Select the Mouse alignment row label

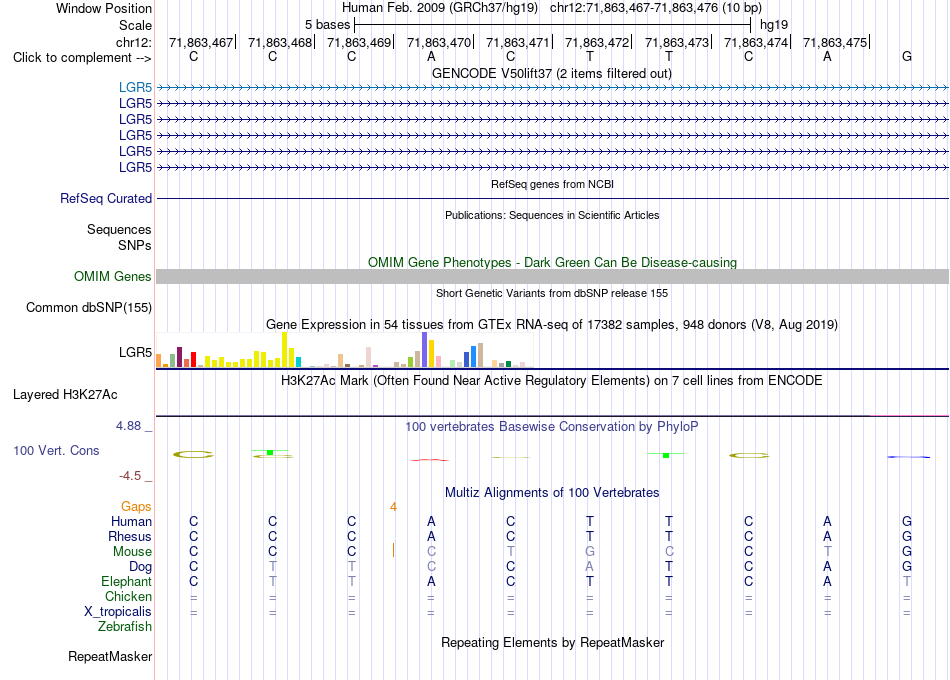tap(132, 552)
